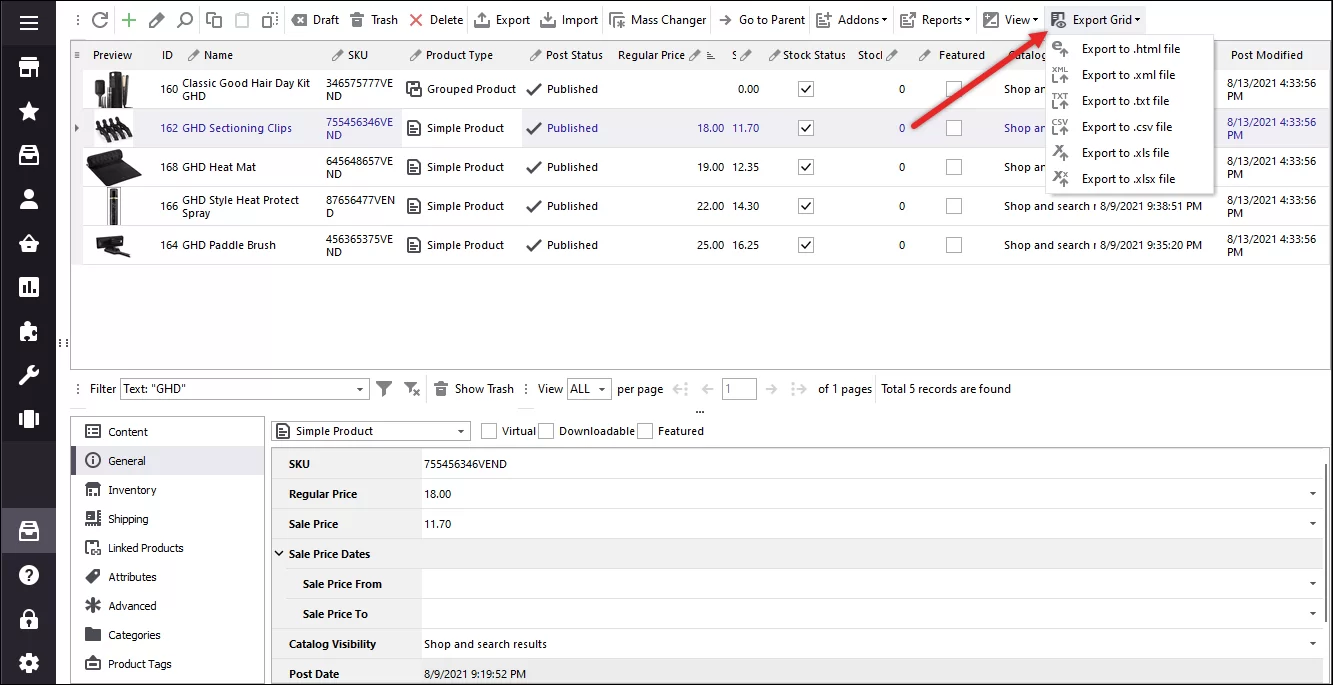Click the Copy products icon
This screenshot has width=1333, height=685.
click(x=212, y=19)
